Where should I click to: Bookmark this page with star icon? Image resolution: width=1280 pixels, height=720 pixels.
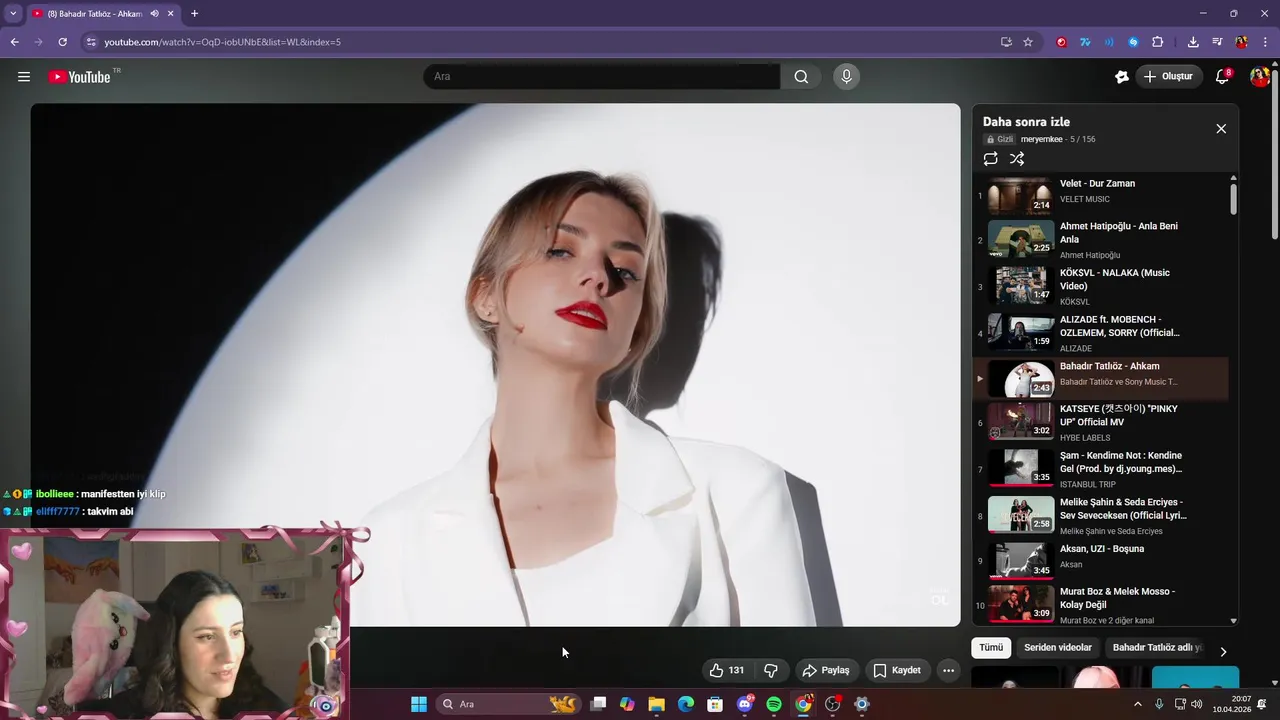1028,42
